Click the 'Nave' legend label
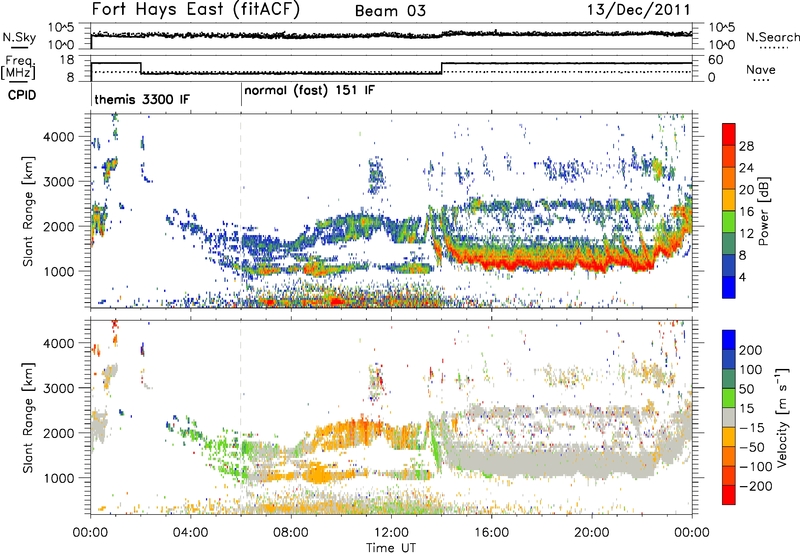800x554 pixels. click(x=761, y=69)
